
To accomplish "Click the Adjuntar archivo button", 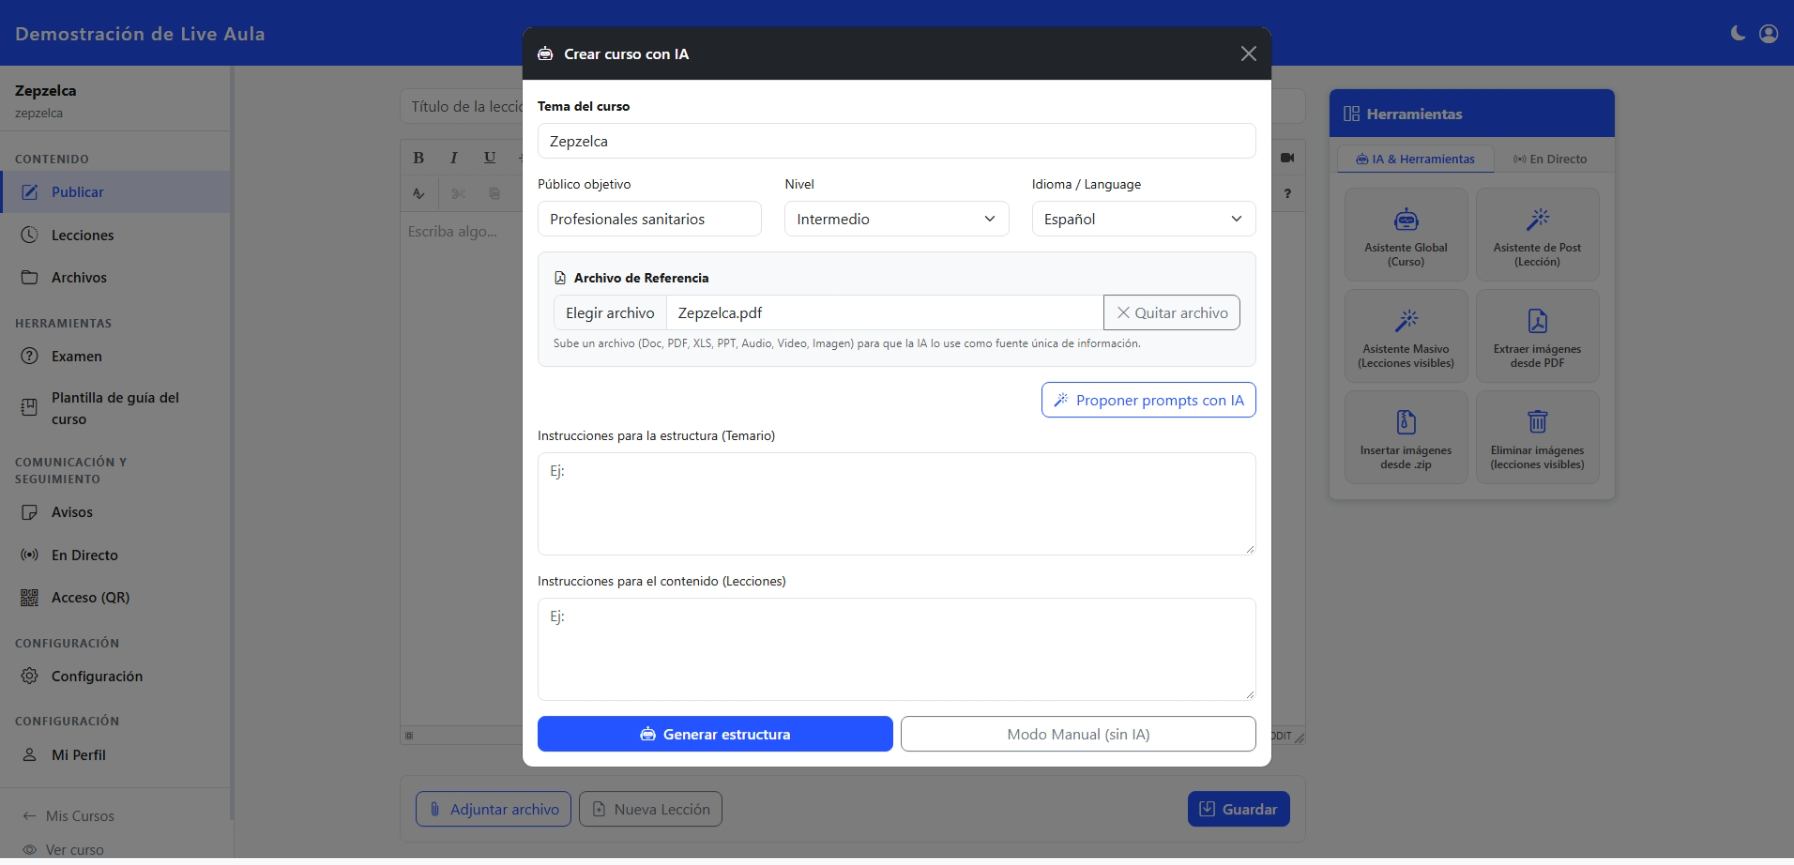I will (x=494, y=809).
